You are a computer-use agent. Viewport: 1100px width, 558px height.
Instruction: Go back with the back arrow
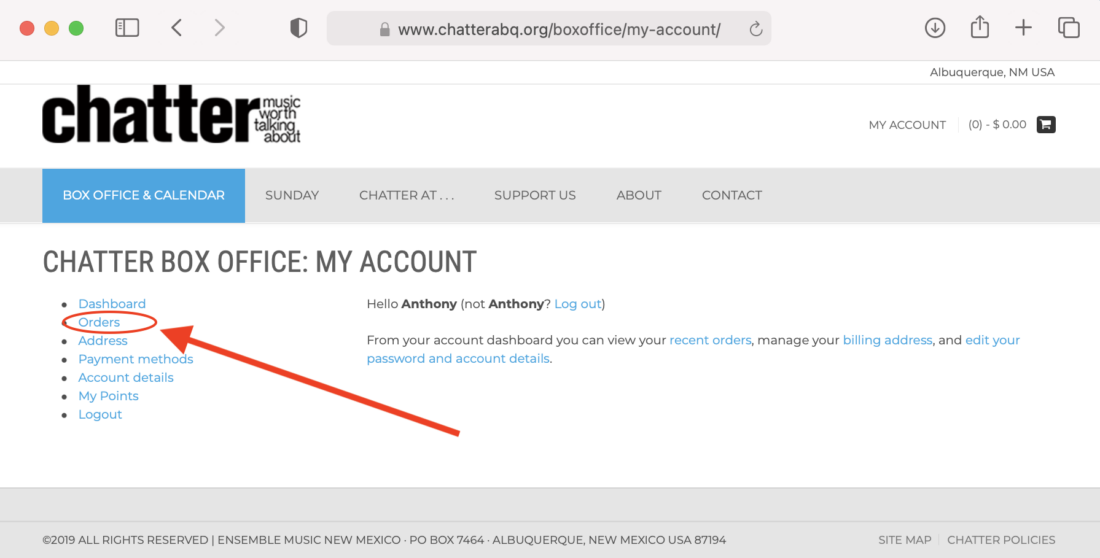point(176,28)
